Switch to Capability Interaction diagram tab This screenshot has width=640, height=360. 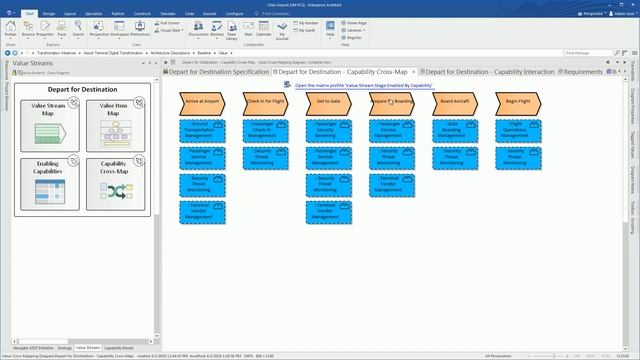(x=487, y=72)
